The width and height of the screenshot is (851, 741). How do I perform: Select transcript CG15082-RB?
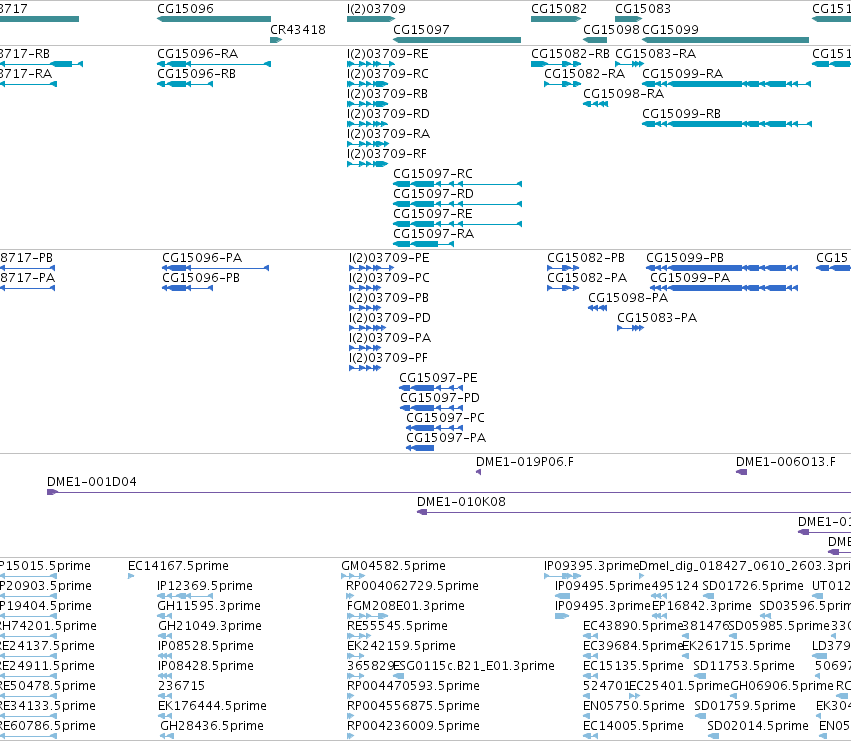(570, 54)
